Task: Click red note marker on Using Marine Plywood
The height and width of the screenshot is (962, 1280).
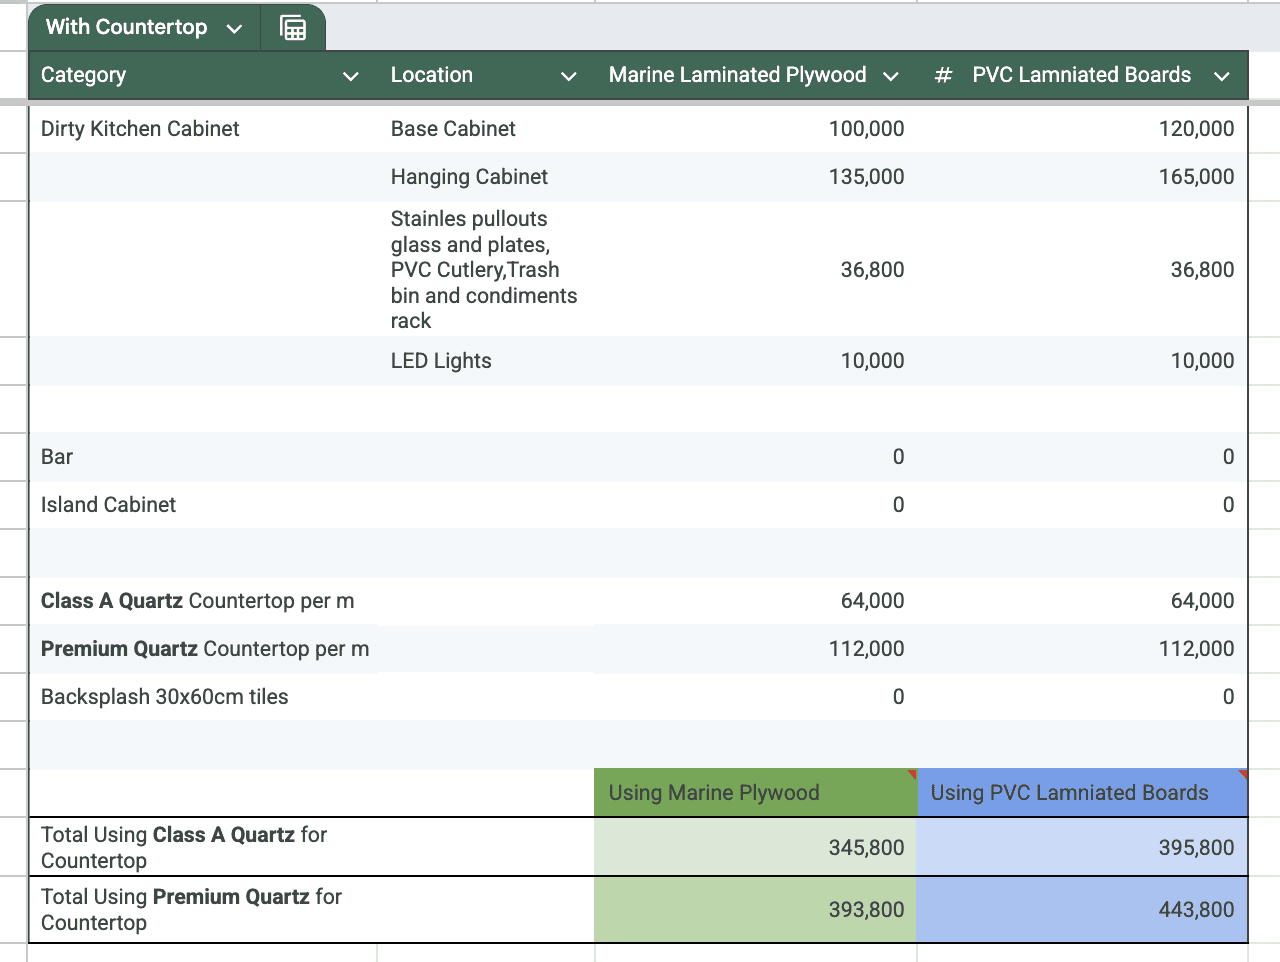Action: point(911,774)
